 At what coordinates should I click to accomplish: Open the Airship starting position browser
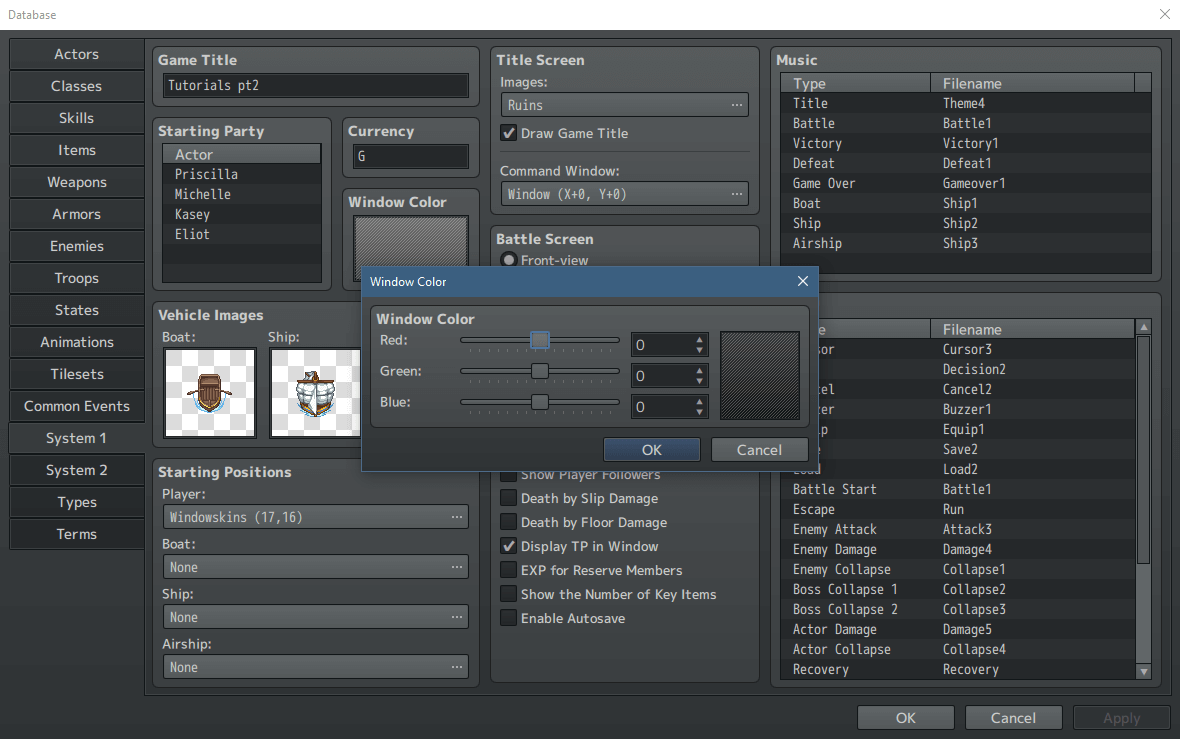[458, 667]
